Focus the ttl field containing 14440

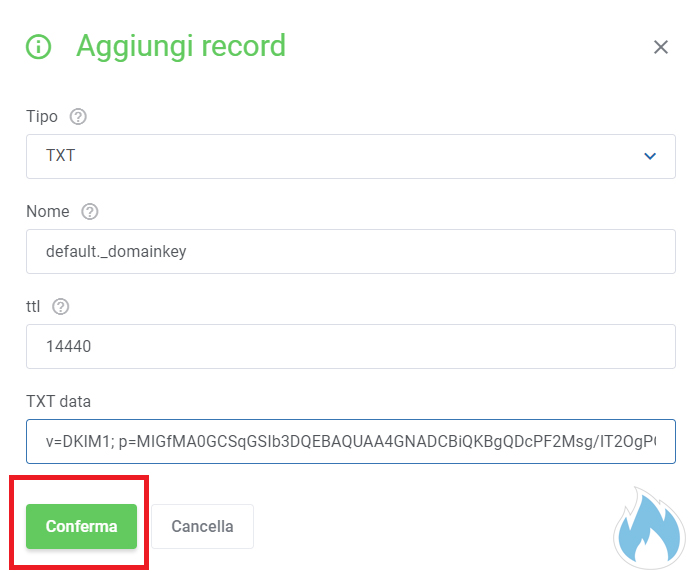[x=350, y=346]
